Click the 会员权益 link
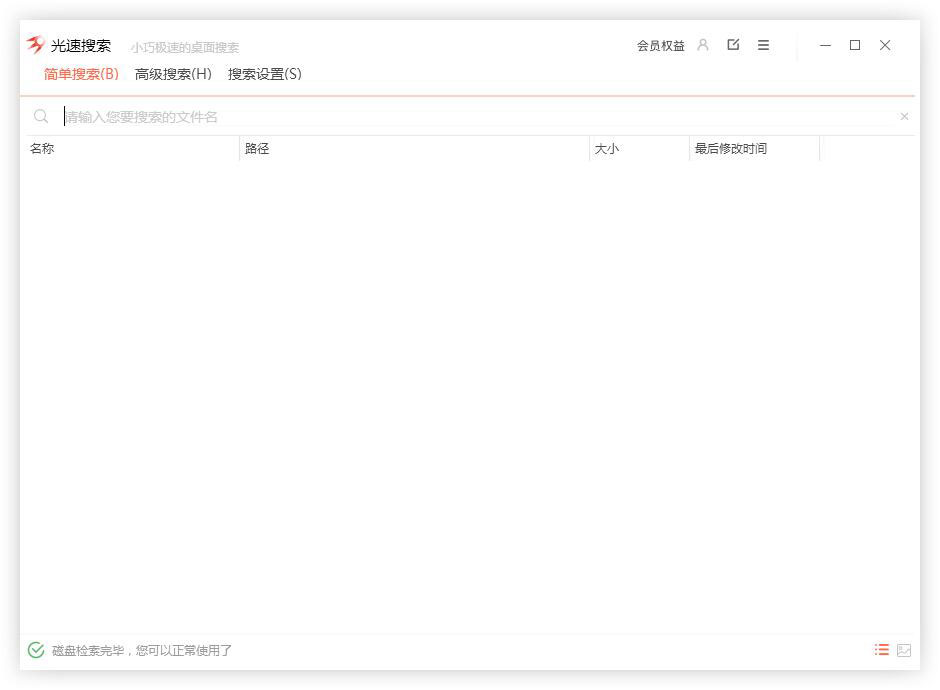The width and height of the screenshot is (940, 690). [x=659, y=45]
